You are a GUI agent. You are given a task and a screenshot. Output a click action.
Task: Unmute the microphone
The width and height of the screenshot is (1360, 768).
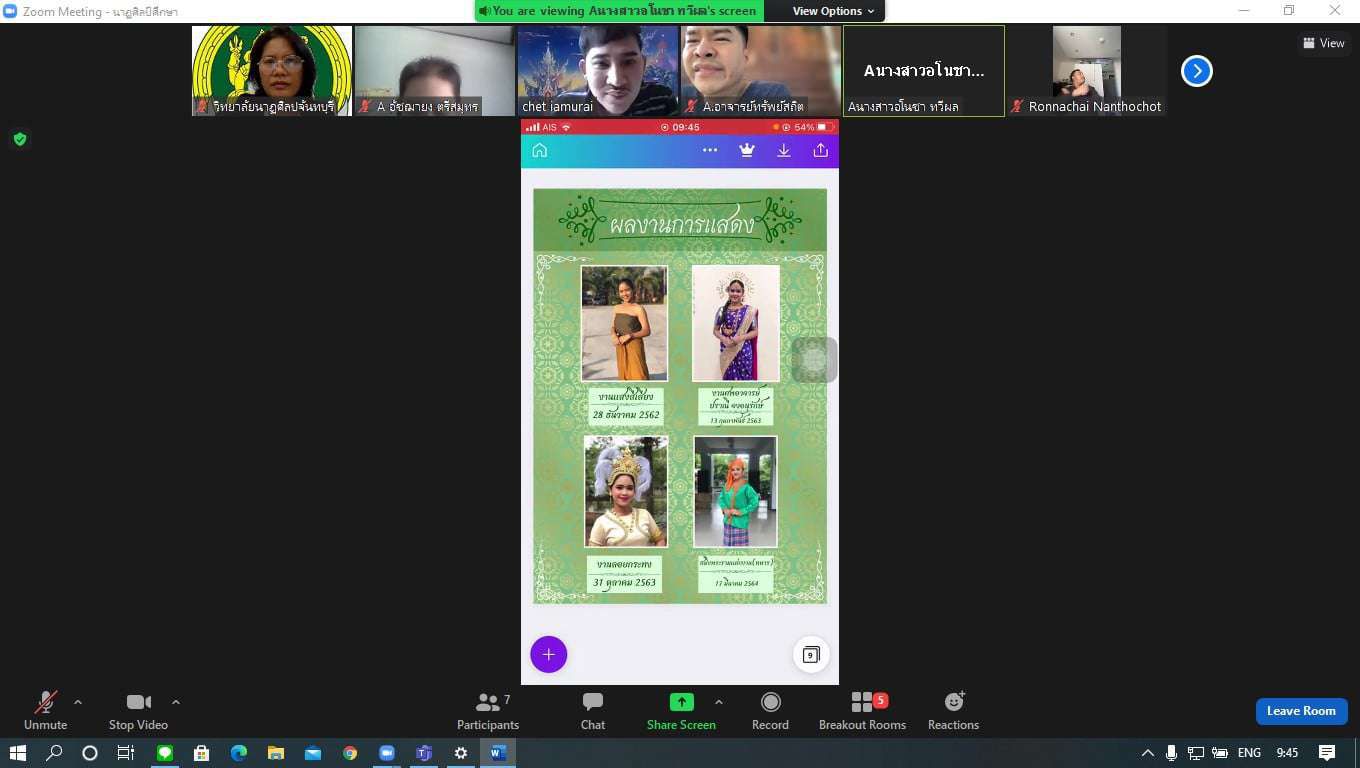pyautogui.click(x=45, y=711)
